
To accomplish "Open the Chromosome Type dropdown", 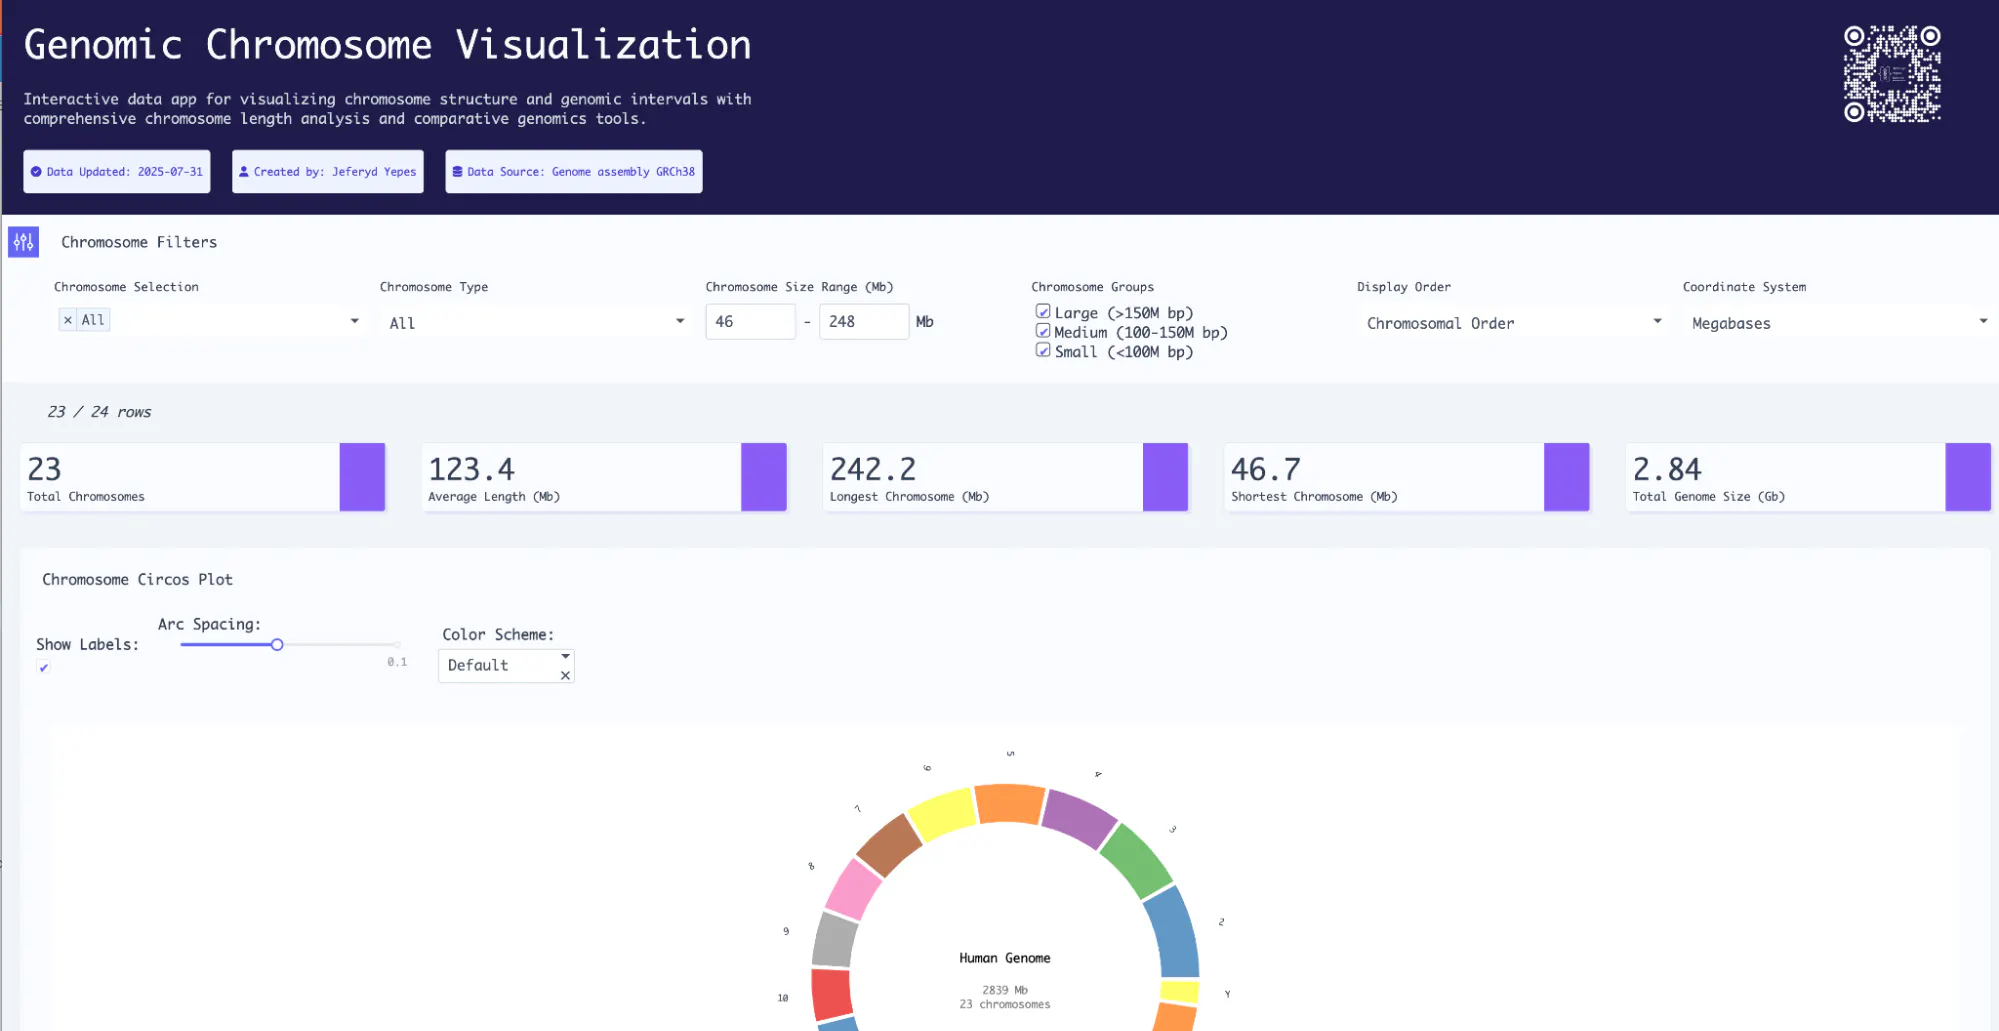I will point(537,322).
